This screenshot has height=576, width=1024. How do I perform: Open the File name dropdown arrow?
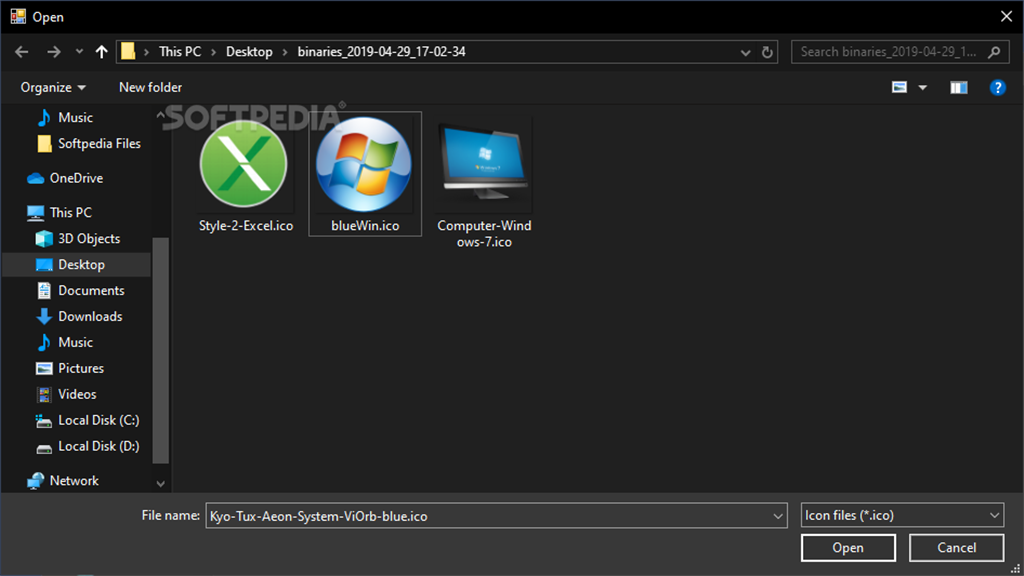tap(778, 516)
